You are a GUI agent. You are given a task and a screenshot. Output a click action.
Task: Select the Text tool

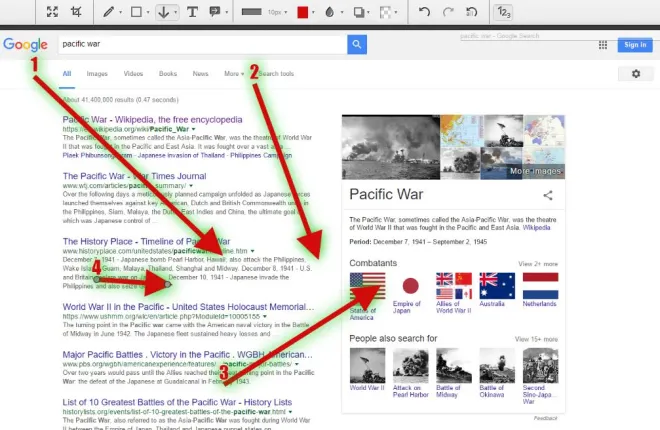pyautogui.click(x=192, y=12)
